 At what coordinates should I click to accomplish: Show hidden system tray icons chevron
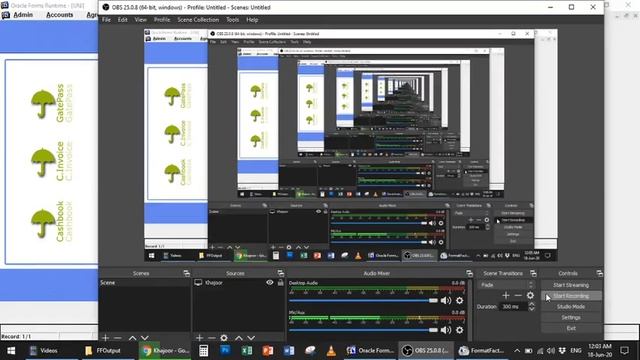517,351
